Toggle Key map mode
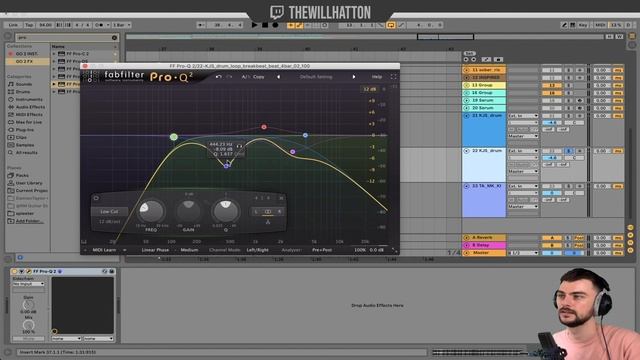640x360 pixels. tap(582, 25)
